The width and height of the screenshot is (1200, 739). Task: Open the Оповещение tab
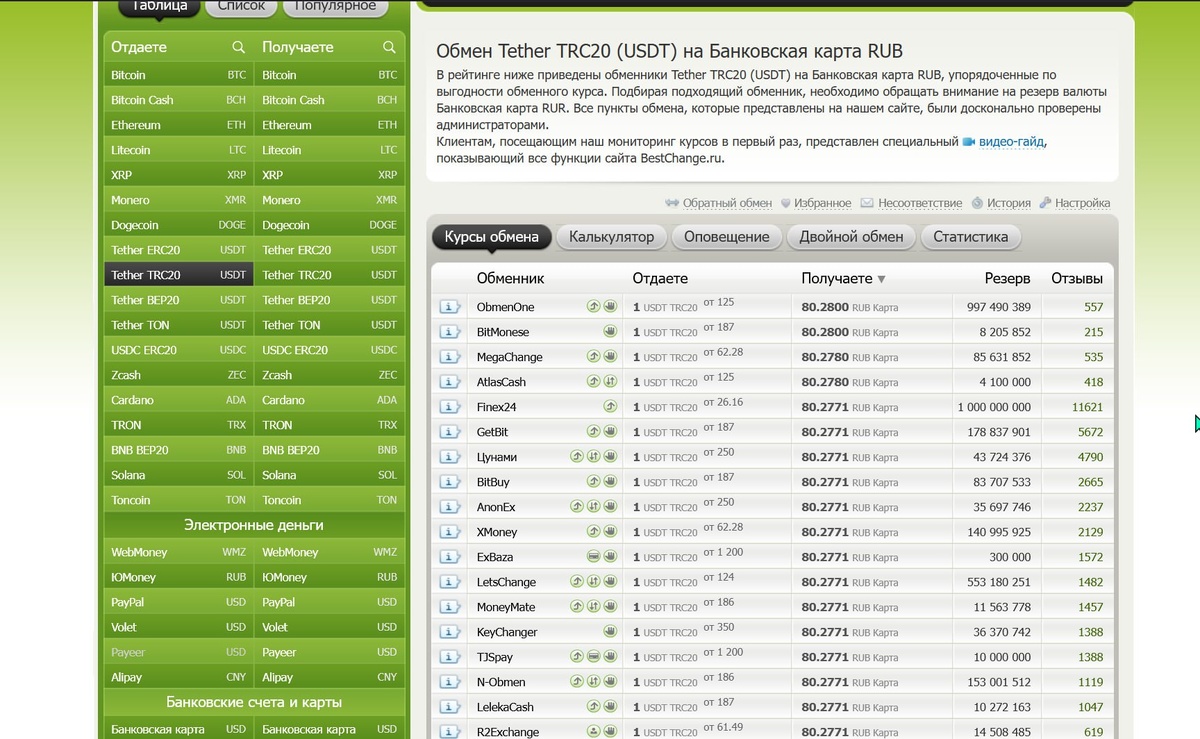[x=727, y=237]
